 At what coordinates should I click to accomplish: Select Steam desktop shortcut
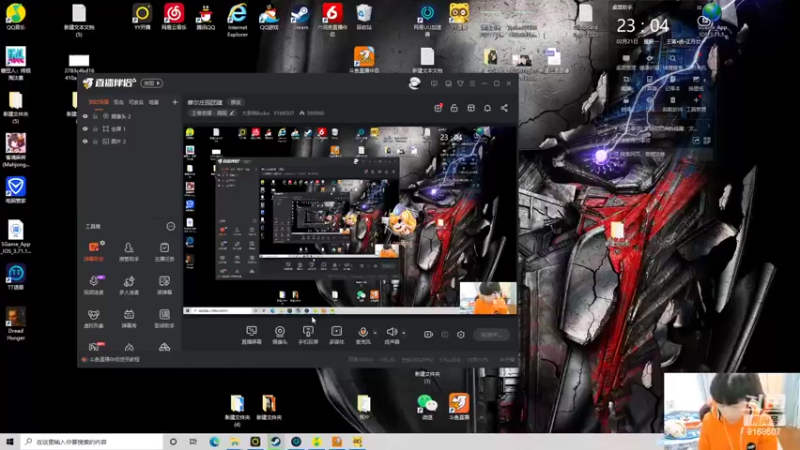(300, 17)
